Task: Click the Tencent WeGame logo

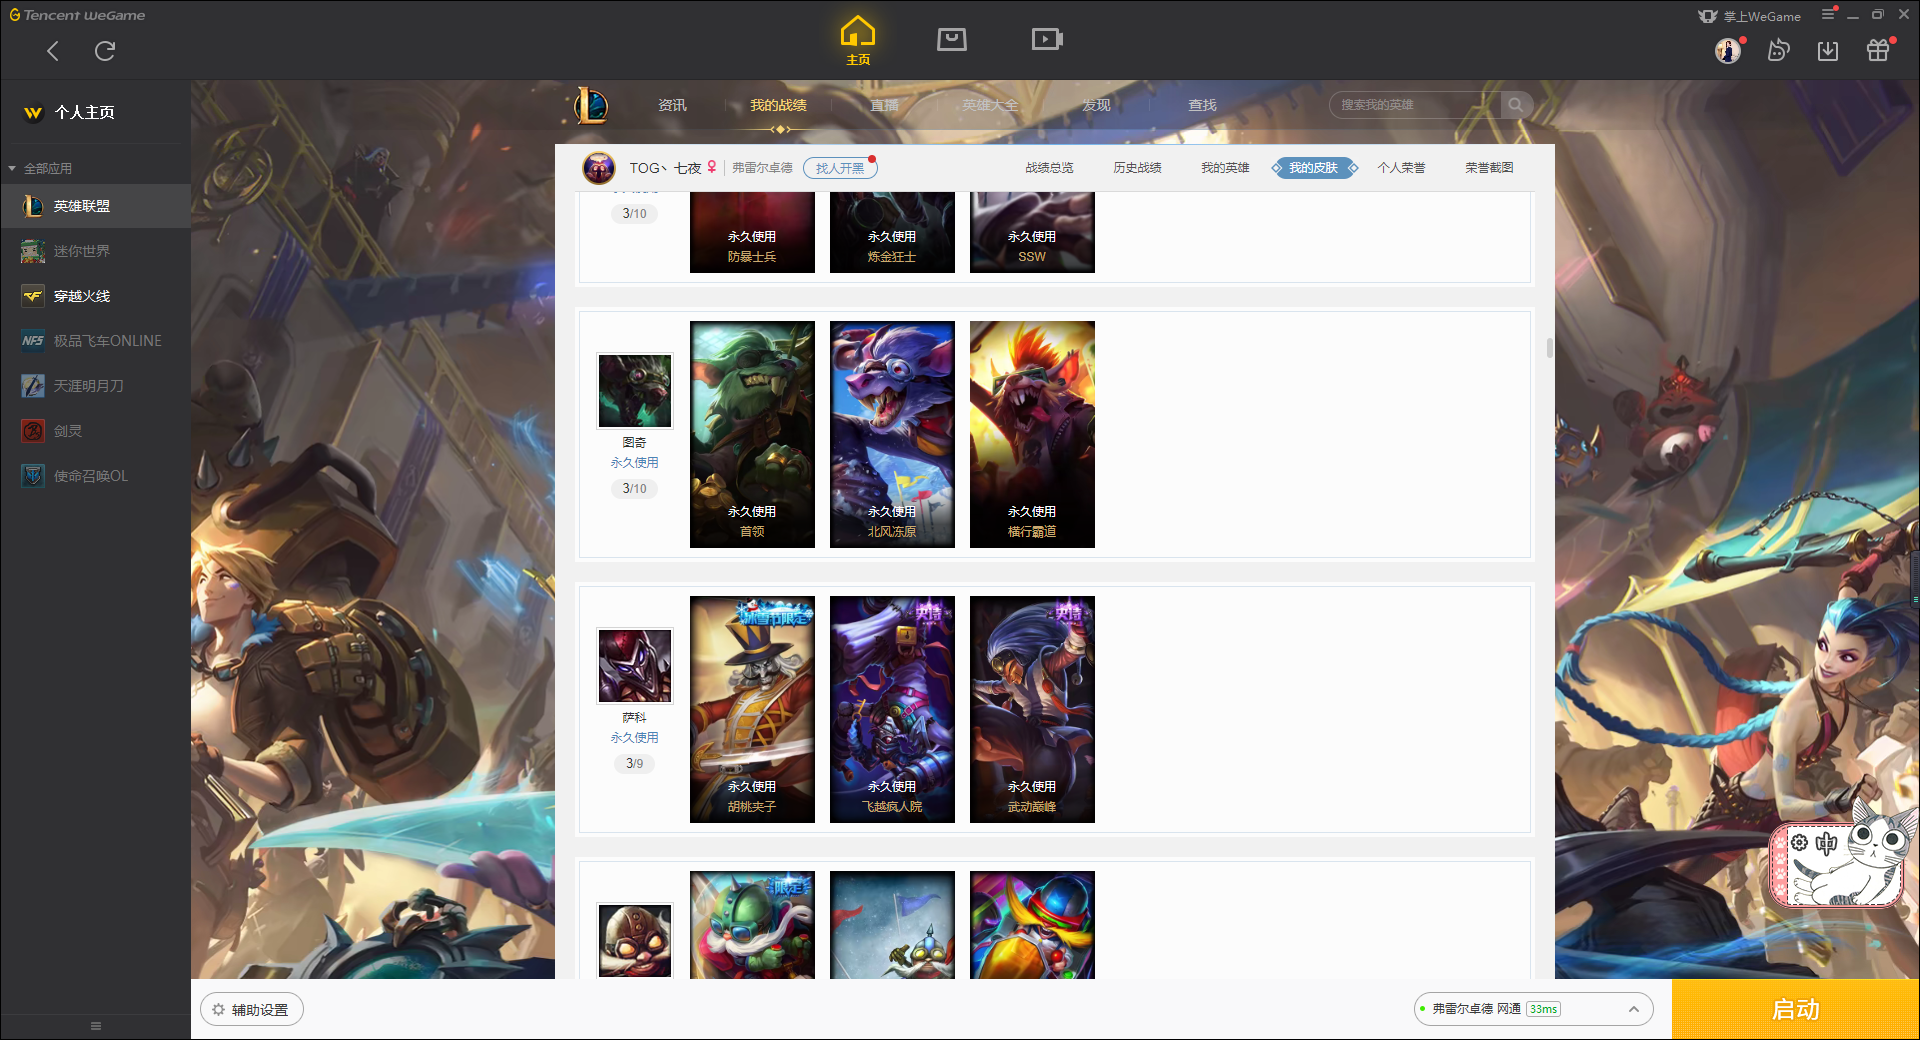Action: tap(77, 15)
